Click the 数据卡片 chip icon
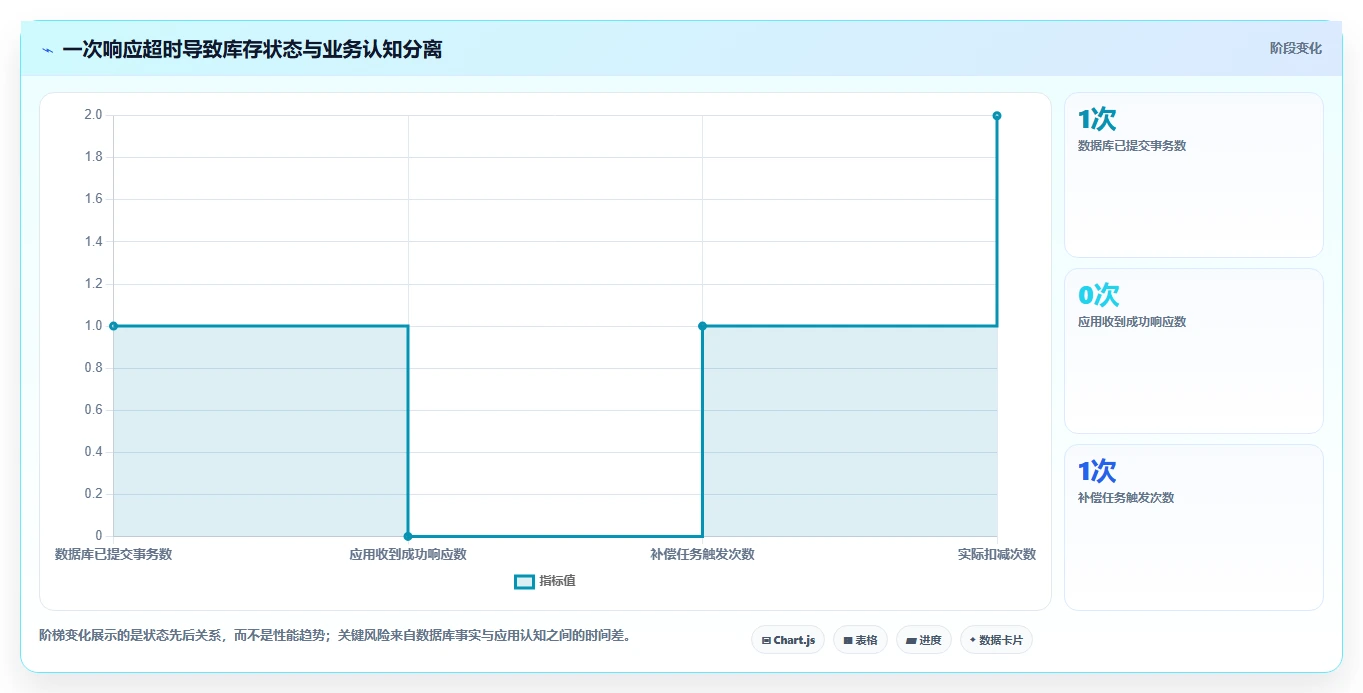The height and width of the screenshot is (693, 1363). click(972, 640)
